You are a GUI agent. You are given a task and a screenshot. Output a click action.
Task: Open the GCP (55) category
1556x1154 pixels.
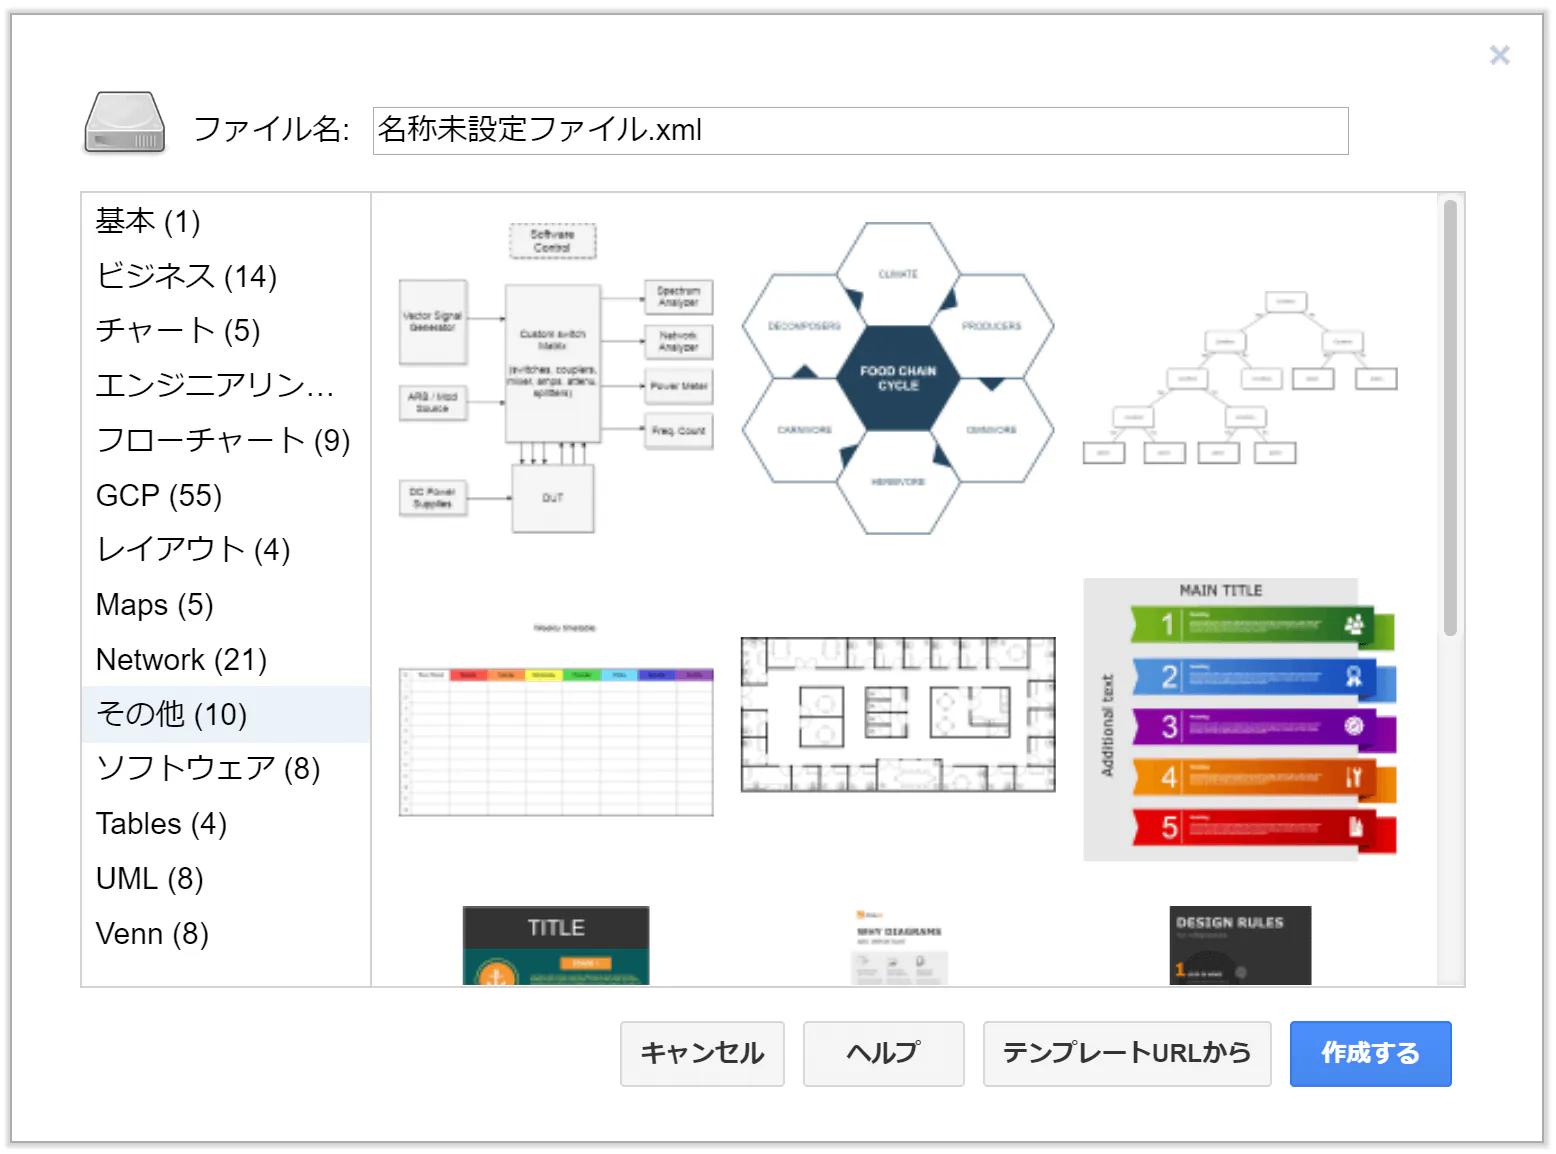click(226, 495)
